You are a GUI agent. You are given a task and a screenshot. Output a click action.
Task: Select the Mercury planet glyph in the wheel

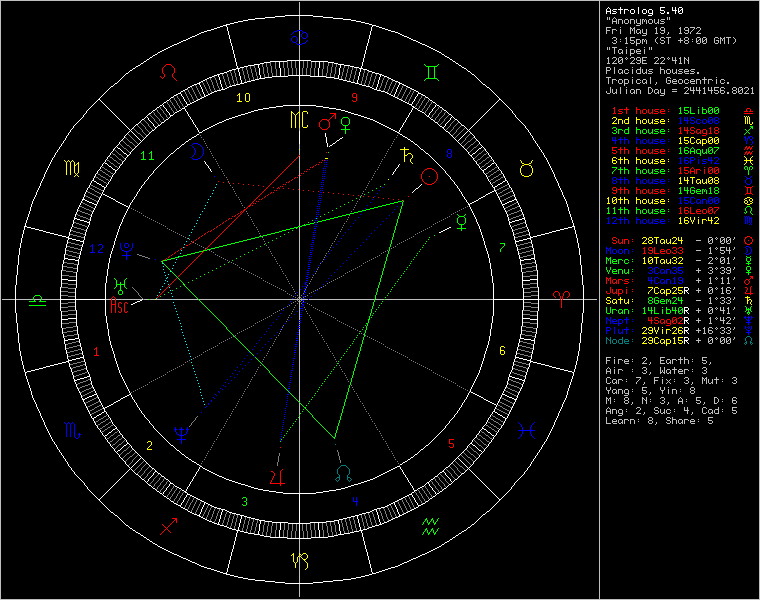(462, 222)
